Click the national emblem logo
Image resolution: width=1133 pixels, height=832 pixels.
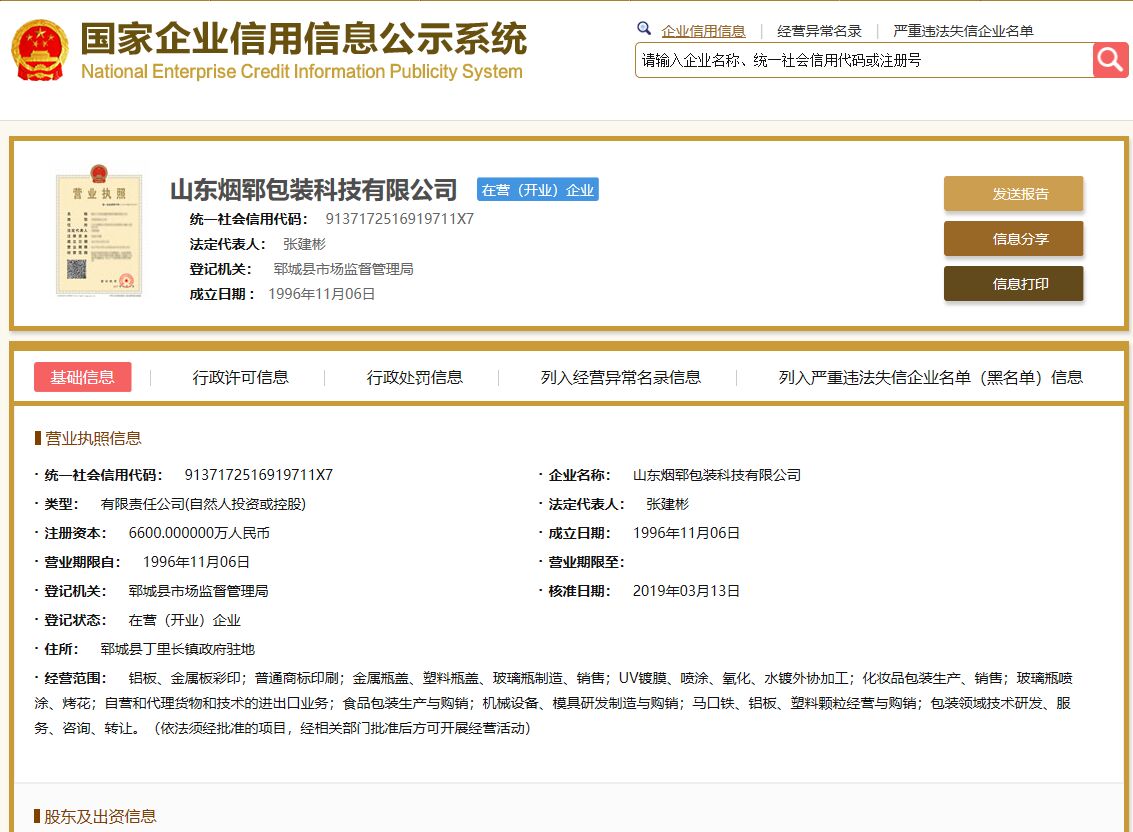(40, 49)
